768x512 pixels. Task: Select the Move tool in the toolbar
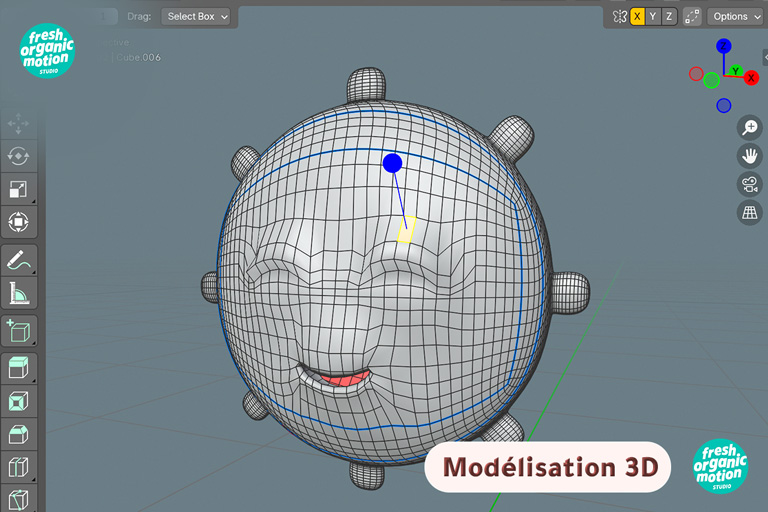[18, 124]
